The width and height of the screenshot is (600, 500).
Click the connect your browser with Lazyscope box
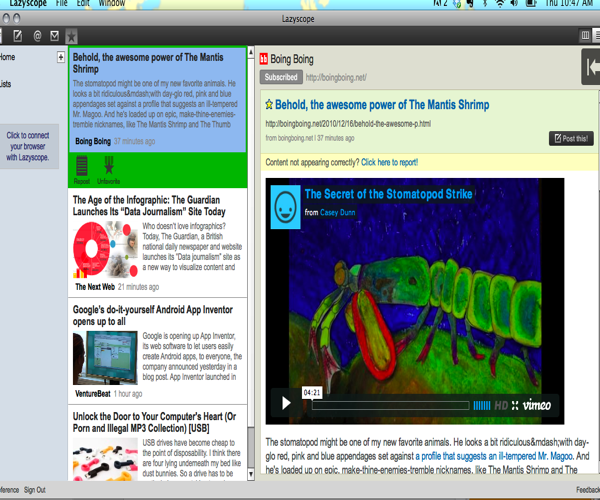click(28, 146)
